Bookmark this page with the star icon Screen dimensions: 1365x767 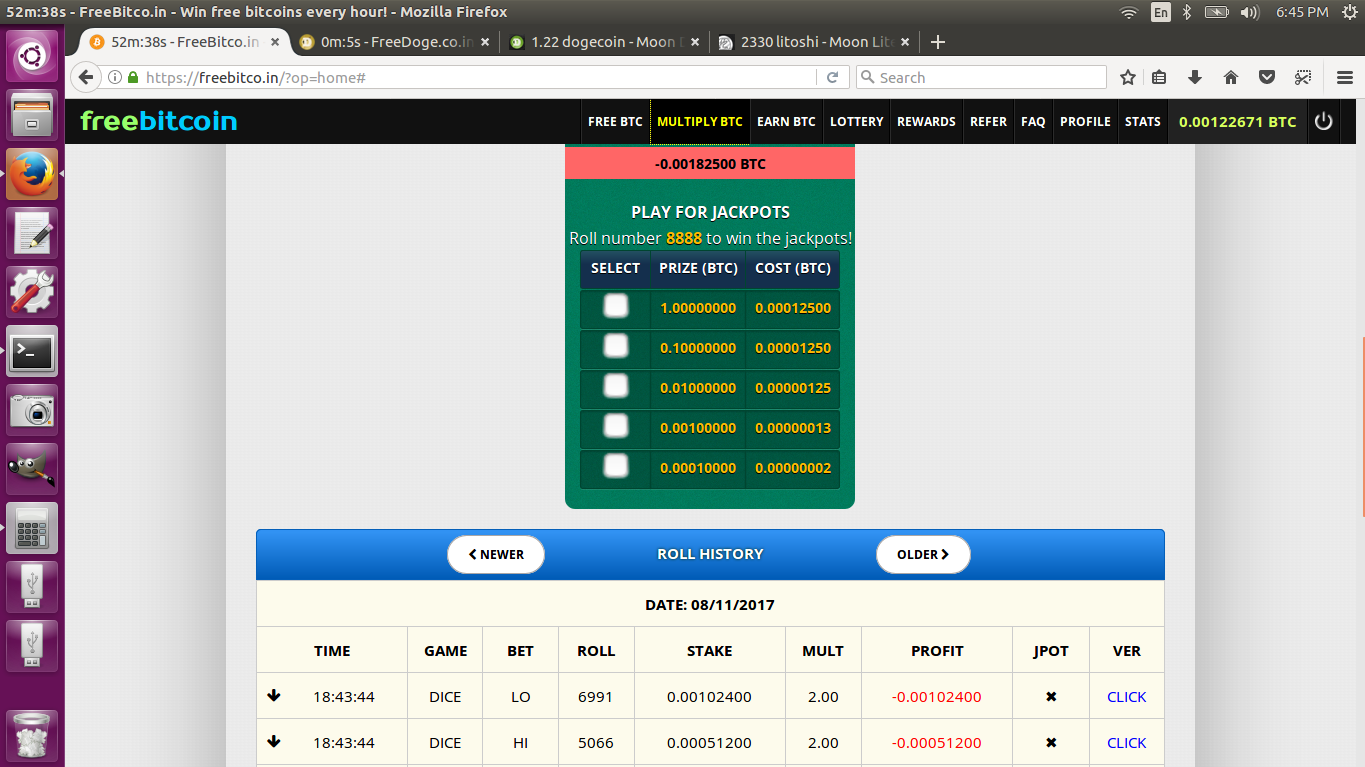(x=1128, y=77)
